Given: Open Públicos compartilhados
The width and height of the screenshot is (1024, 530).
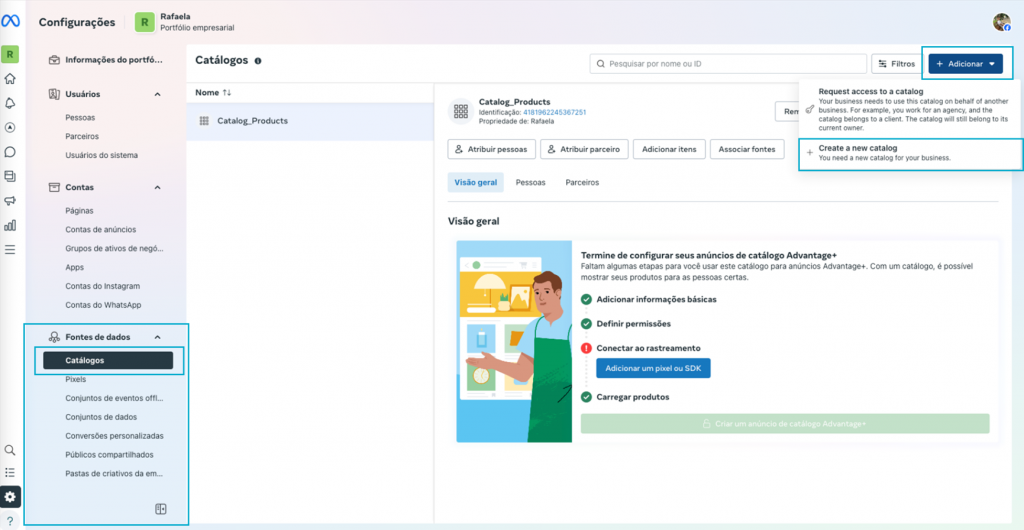Looking at the screenshot, I should click(x=110, y=455).
